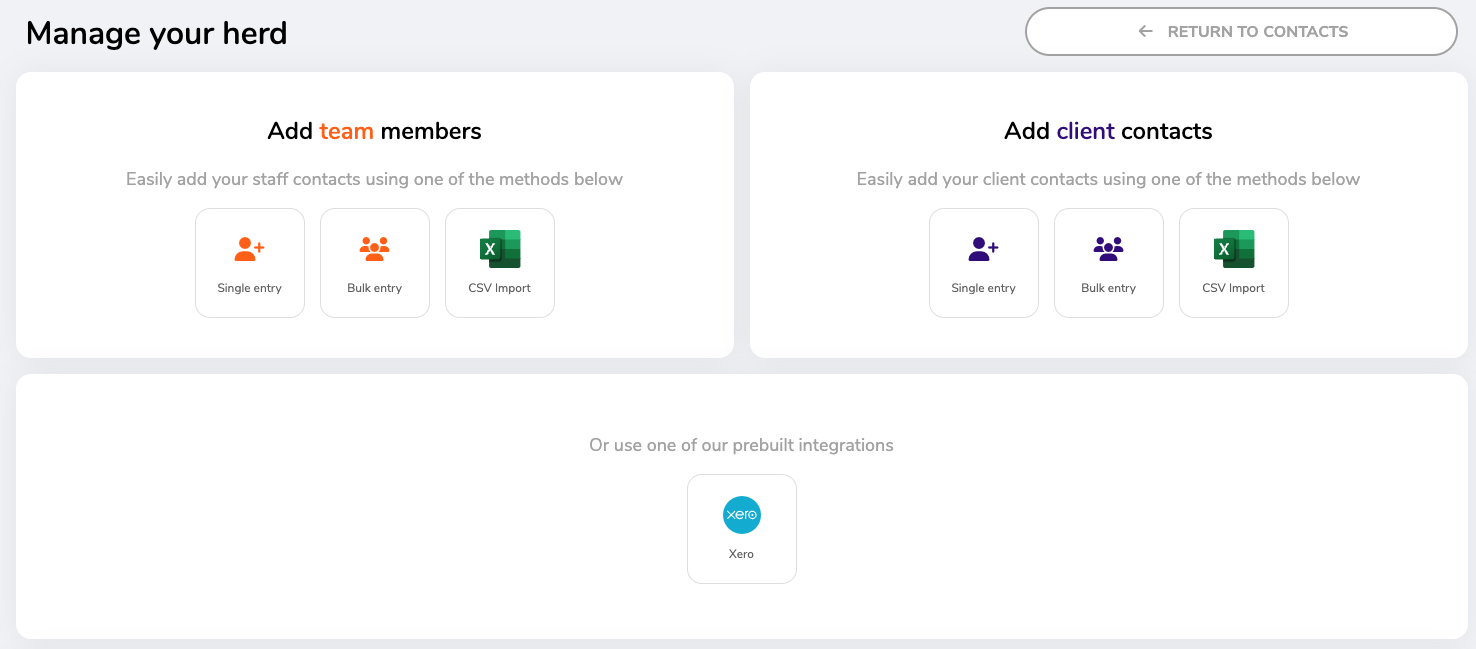1476x649 pixels.
Task: Click the "Manage your herd" page heading
Action: (x=157, y=34)
